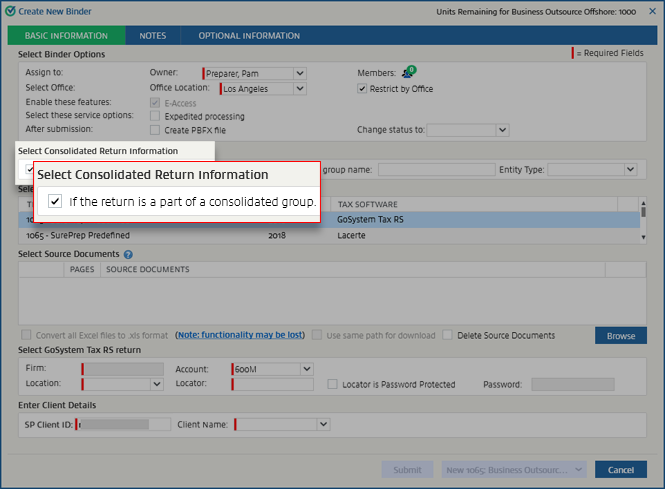Toggle Restrict by Office checkbox
Viewport: 665px width, 489px height.
tap(362, 88)
